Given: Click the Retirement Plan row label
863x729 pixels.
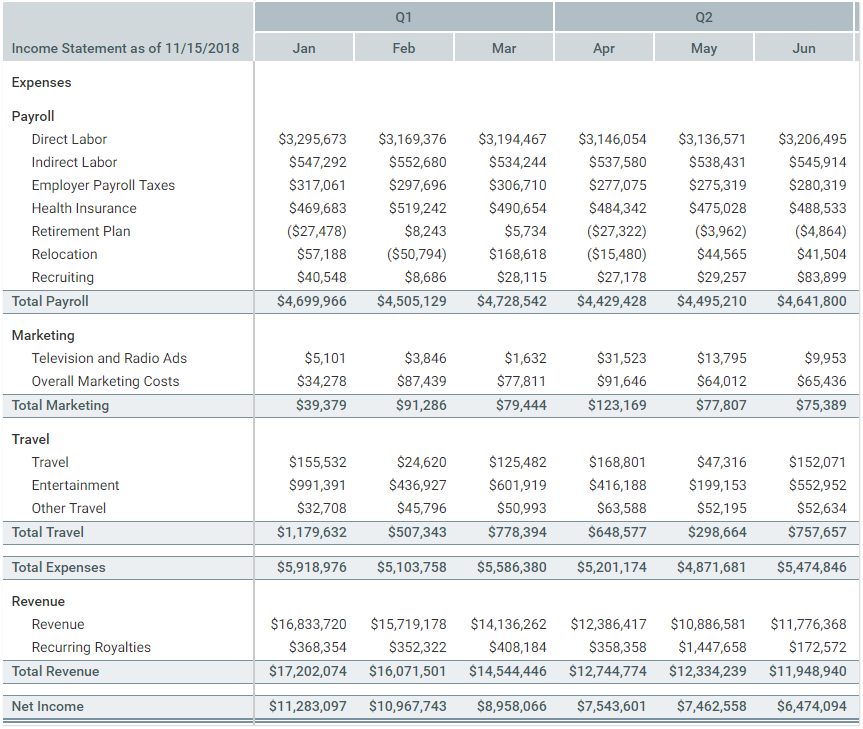Looking at the screenshot, I should click(x=81, y=231).
